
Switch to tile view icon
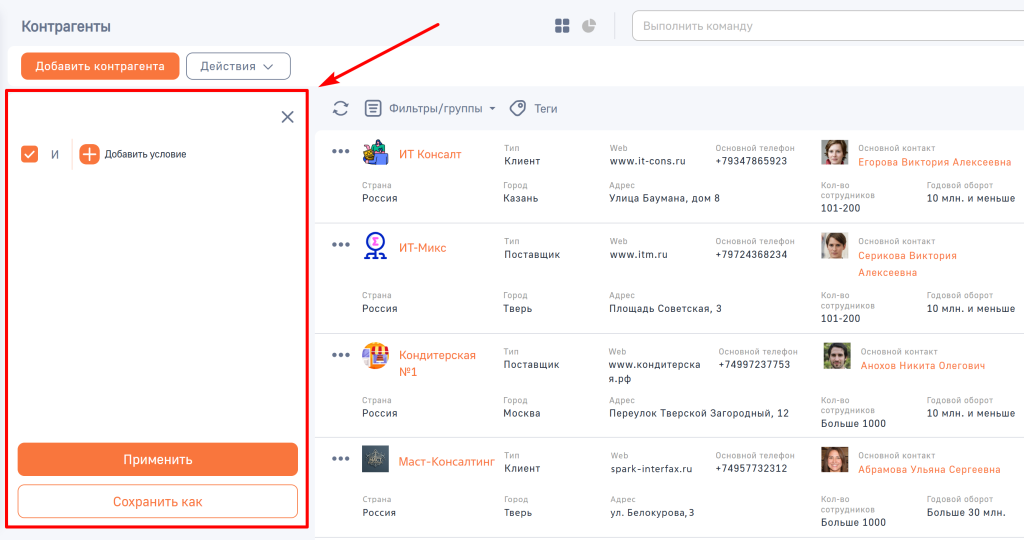pyautogui.click(x=563, y=26)
